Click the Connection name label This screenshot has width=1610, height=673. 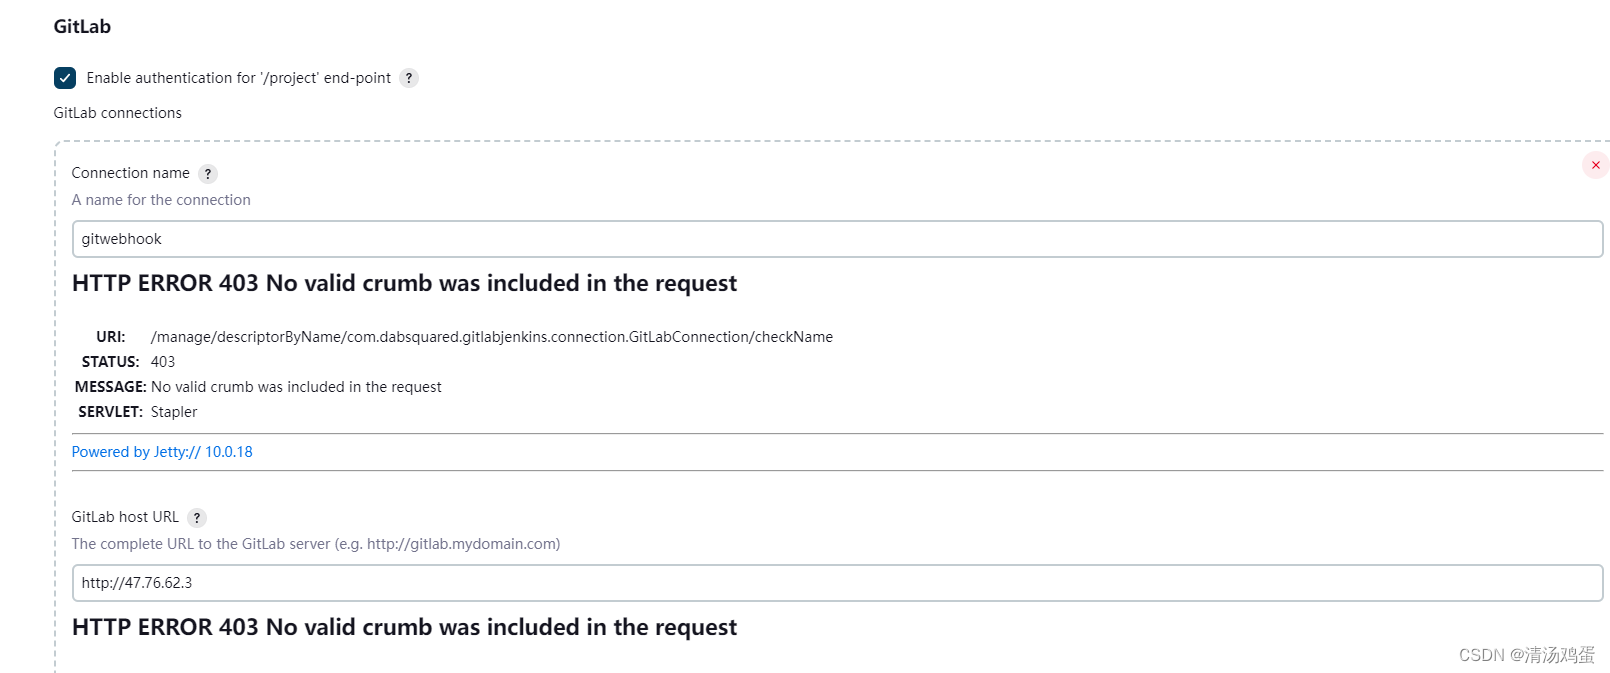[131, 173]
